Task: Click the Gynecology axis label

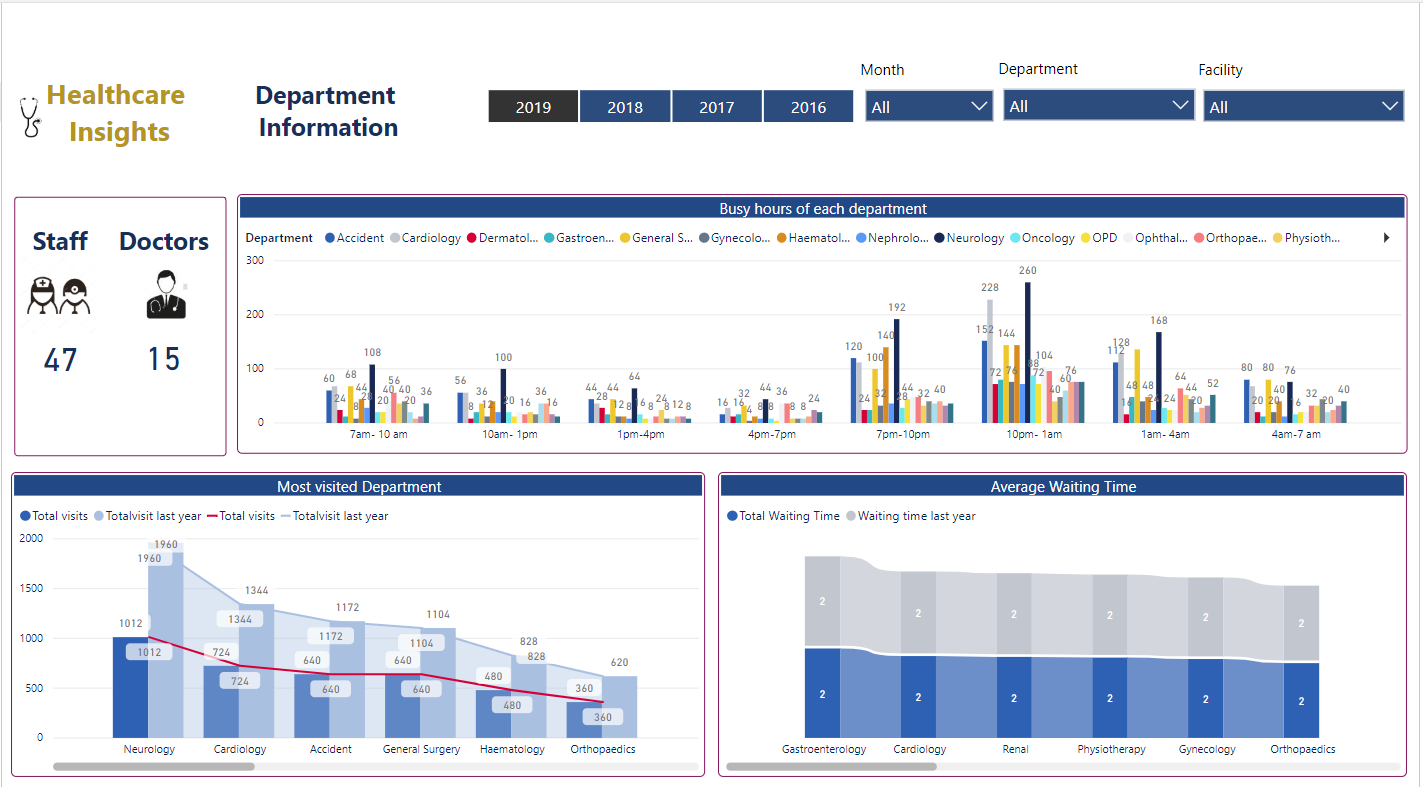Action: pos(1207,749)
